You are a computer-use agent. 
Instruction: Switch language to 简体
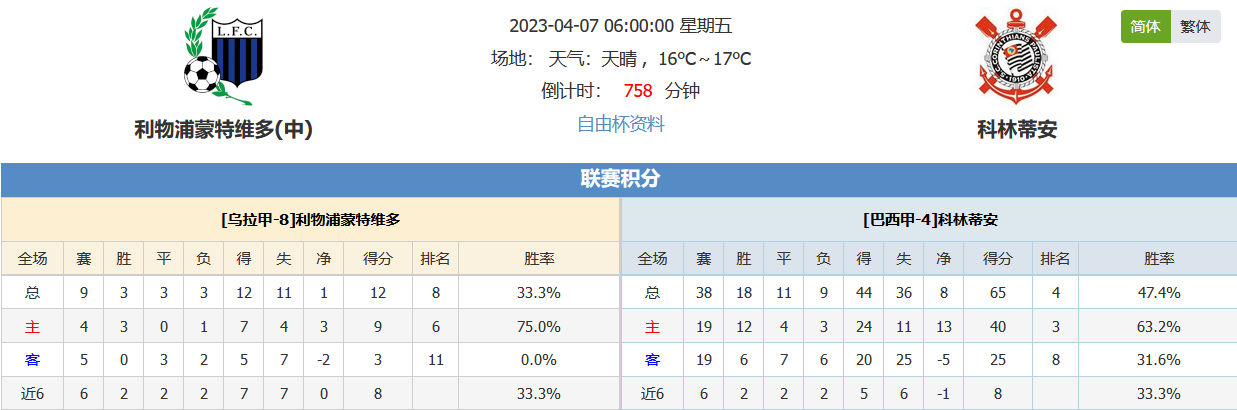[x=1145, y=27]
